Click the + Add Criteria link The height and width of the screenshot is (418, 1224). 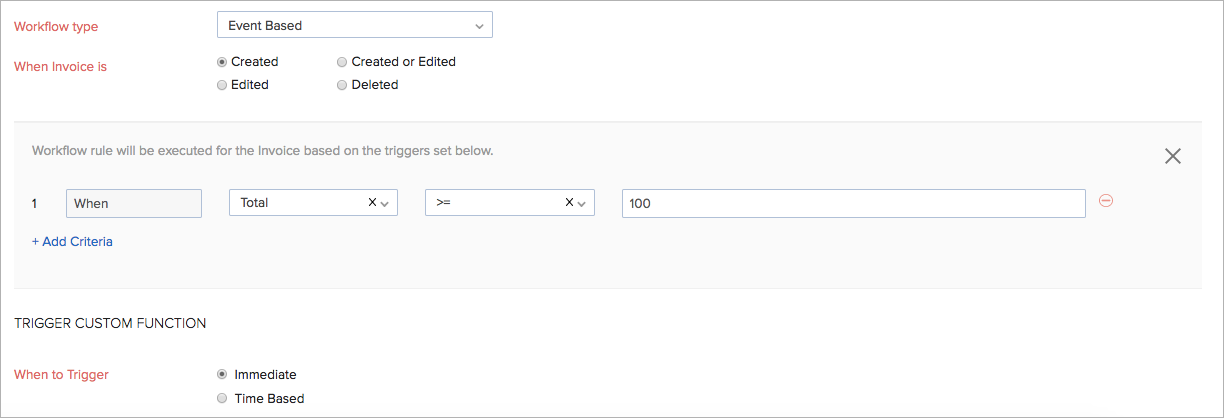[72, 241]
